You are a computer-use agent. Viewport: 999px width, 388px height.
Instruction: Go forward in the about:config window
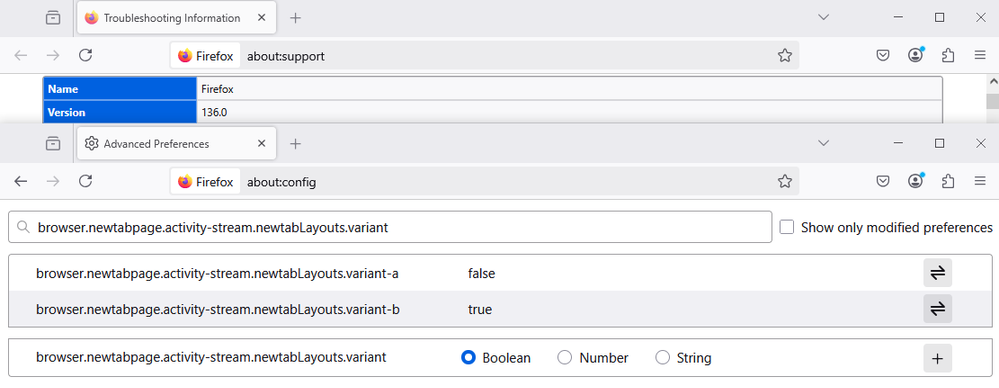pyautogui.click(x=53, y=182)
